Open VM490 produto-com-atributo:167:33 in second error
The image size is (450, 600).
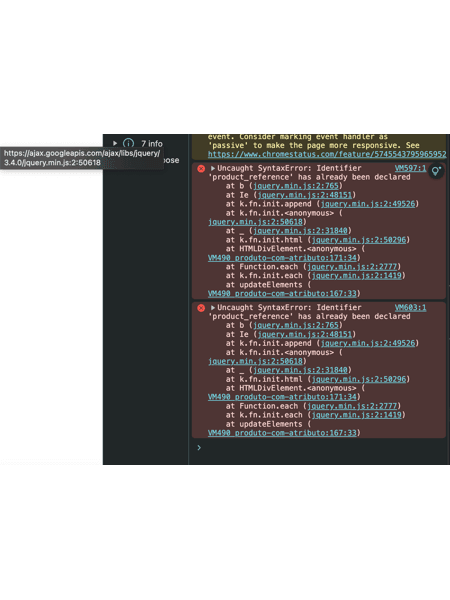click(282, 433)
